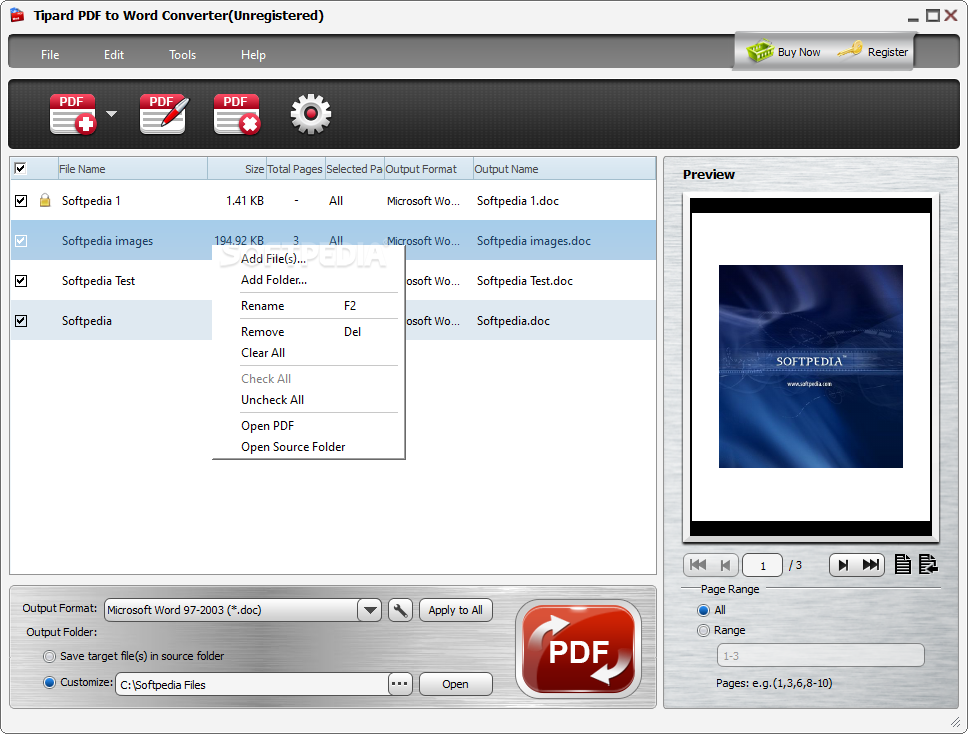Open the Tools menu
The image size is (968, 734).
pyautogui.click(x=182, y=55)
